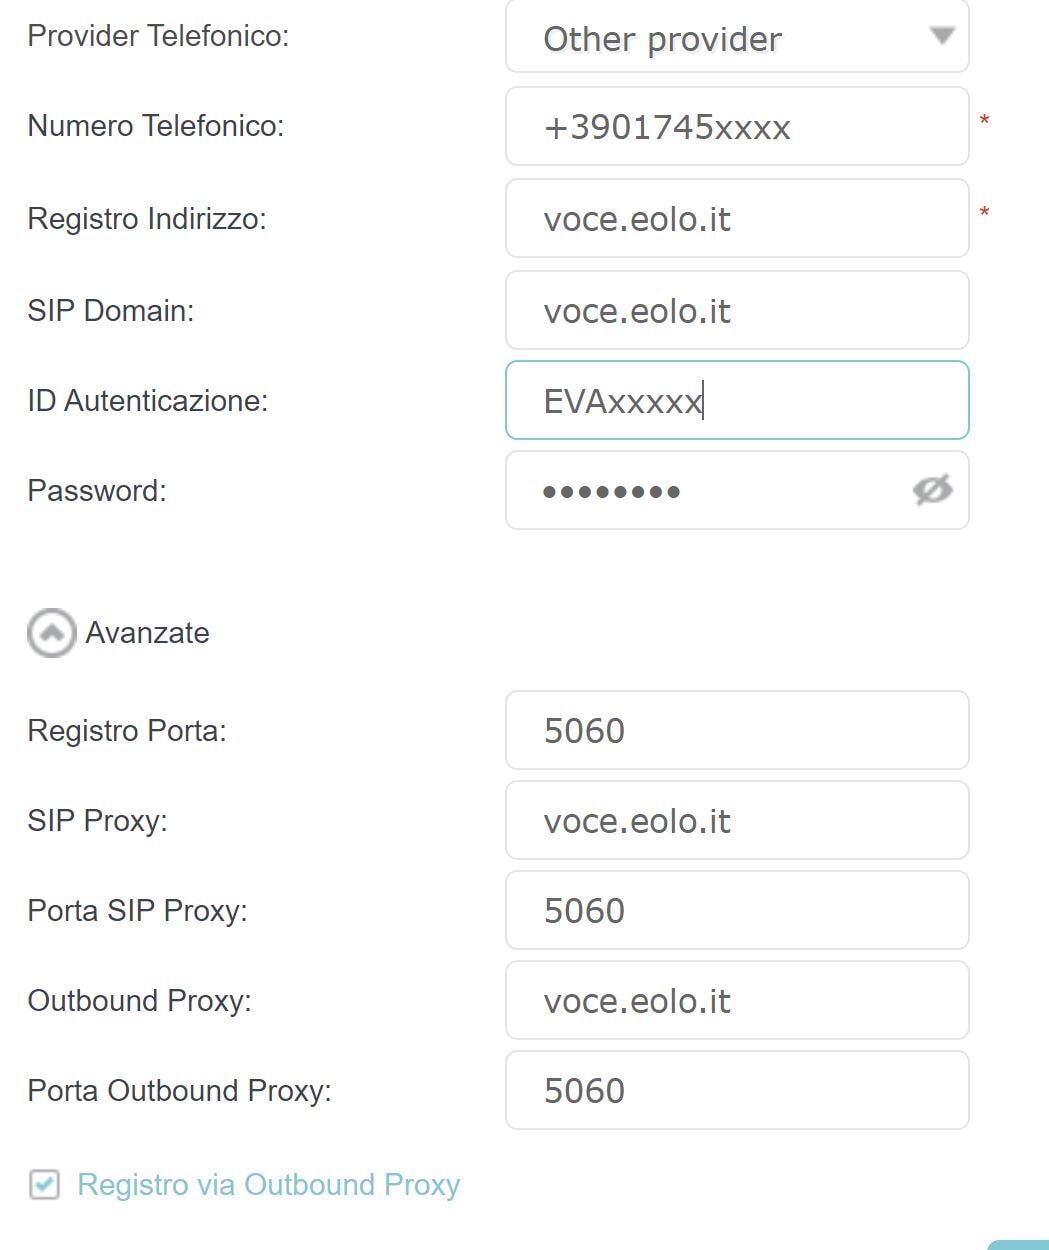
Task: Open the Provider Telefonico dropdown arrow
Action: click(x=942, y=36)
